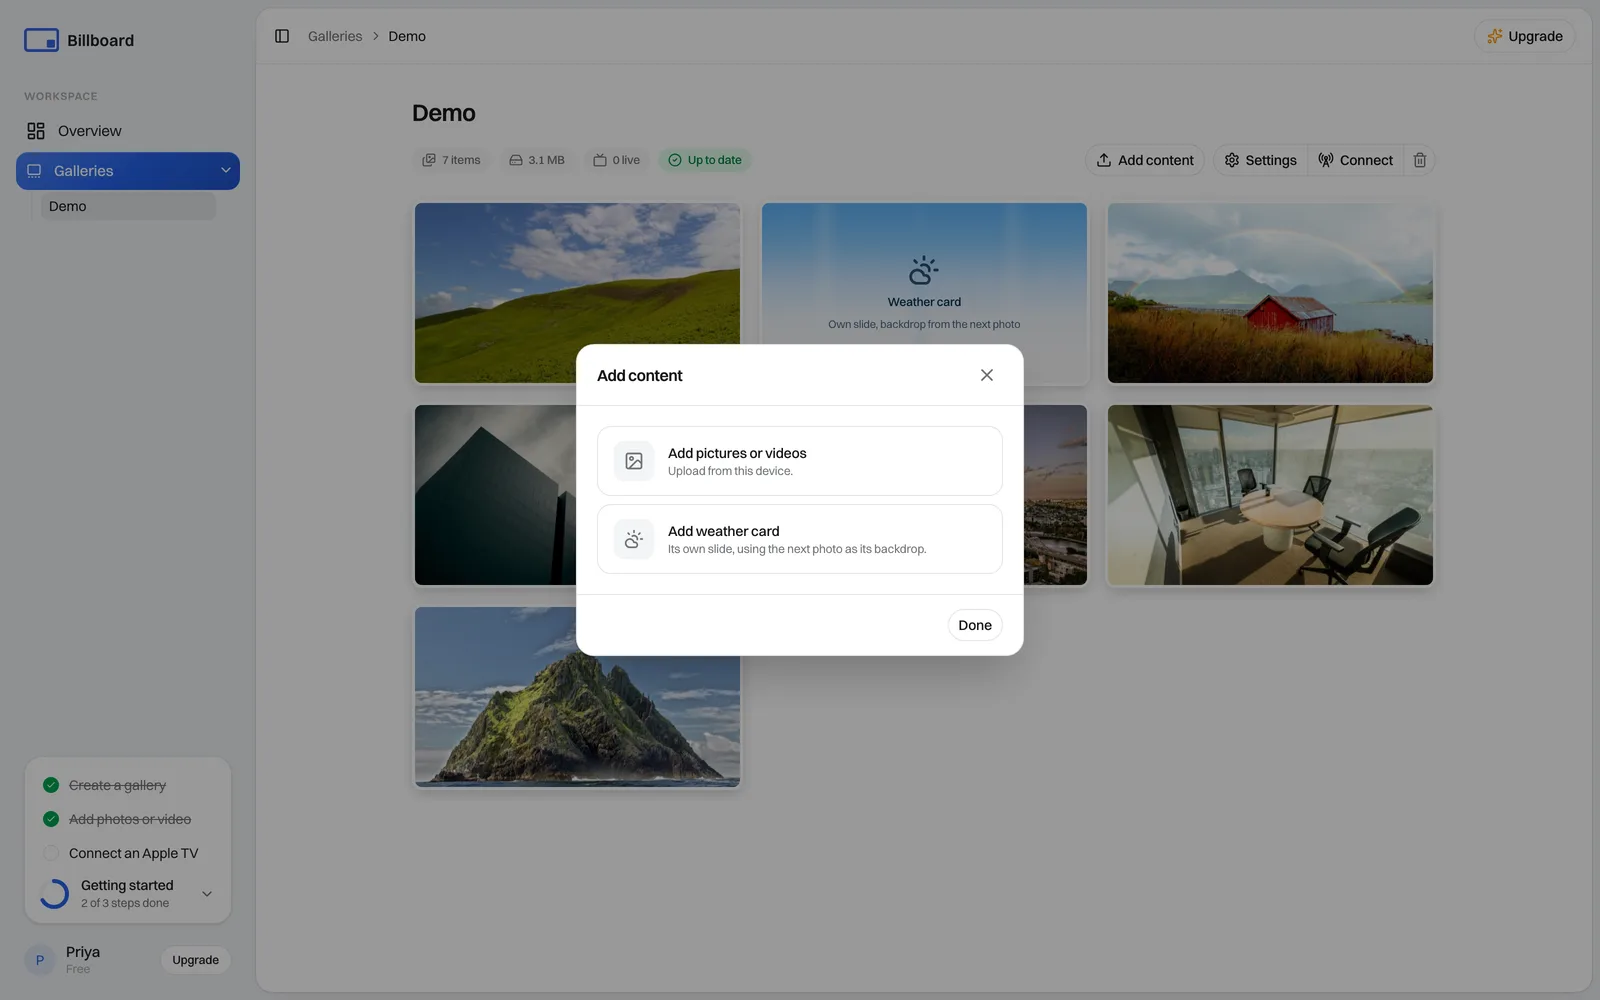
Task: Click the top-right Upgrade button
Action: (x=1524, y=36)
